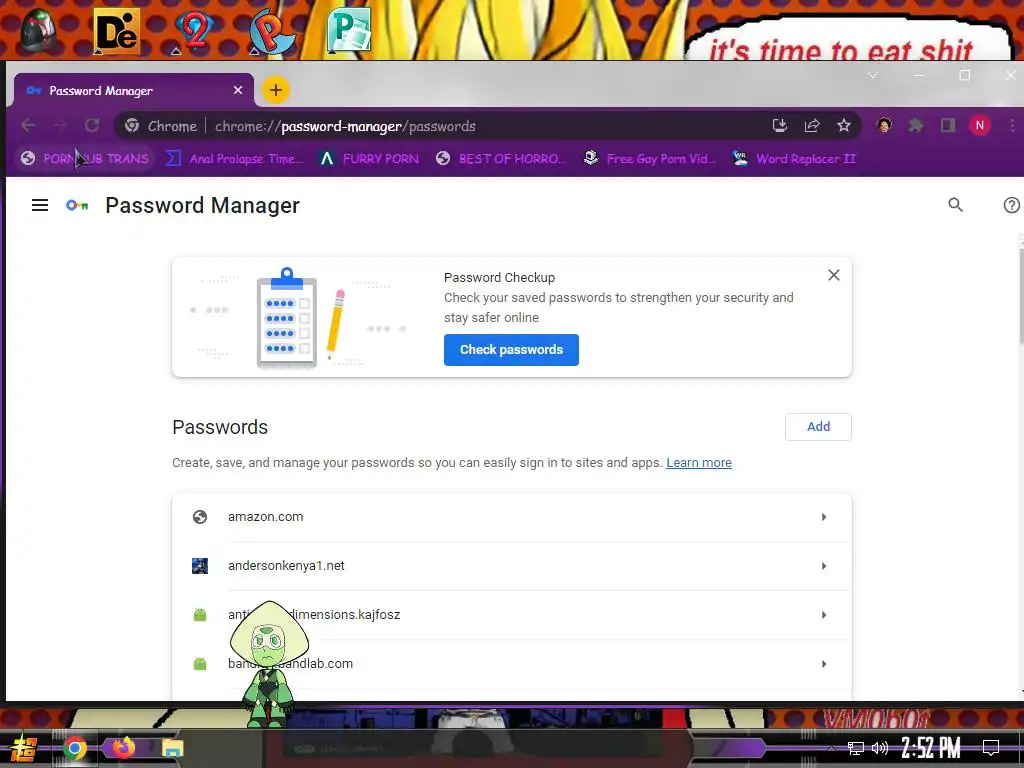Open a new tab with plus button
This screenshot has width=1024, height=768.
276,90
